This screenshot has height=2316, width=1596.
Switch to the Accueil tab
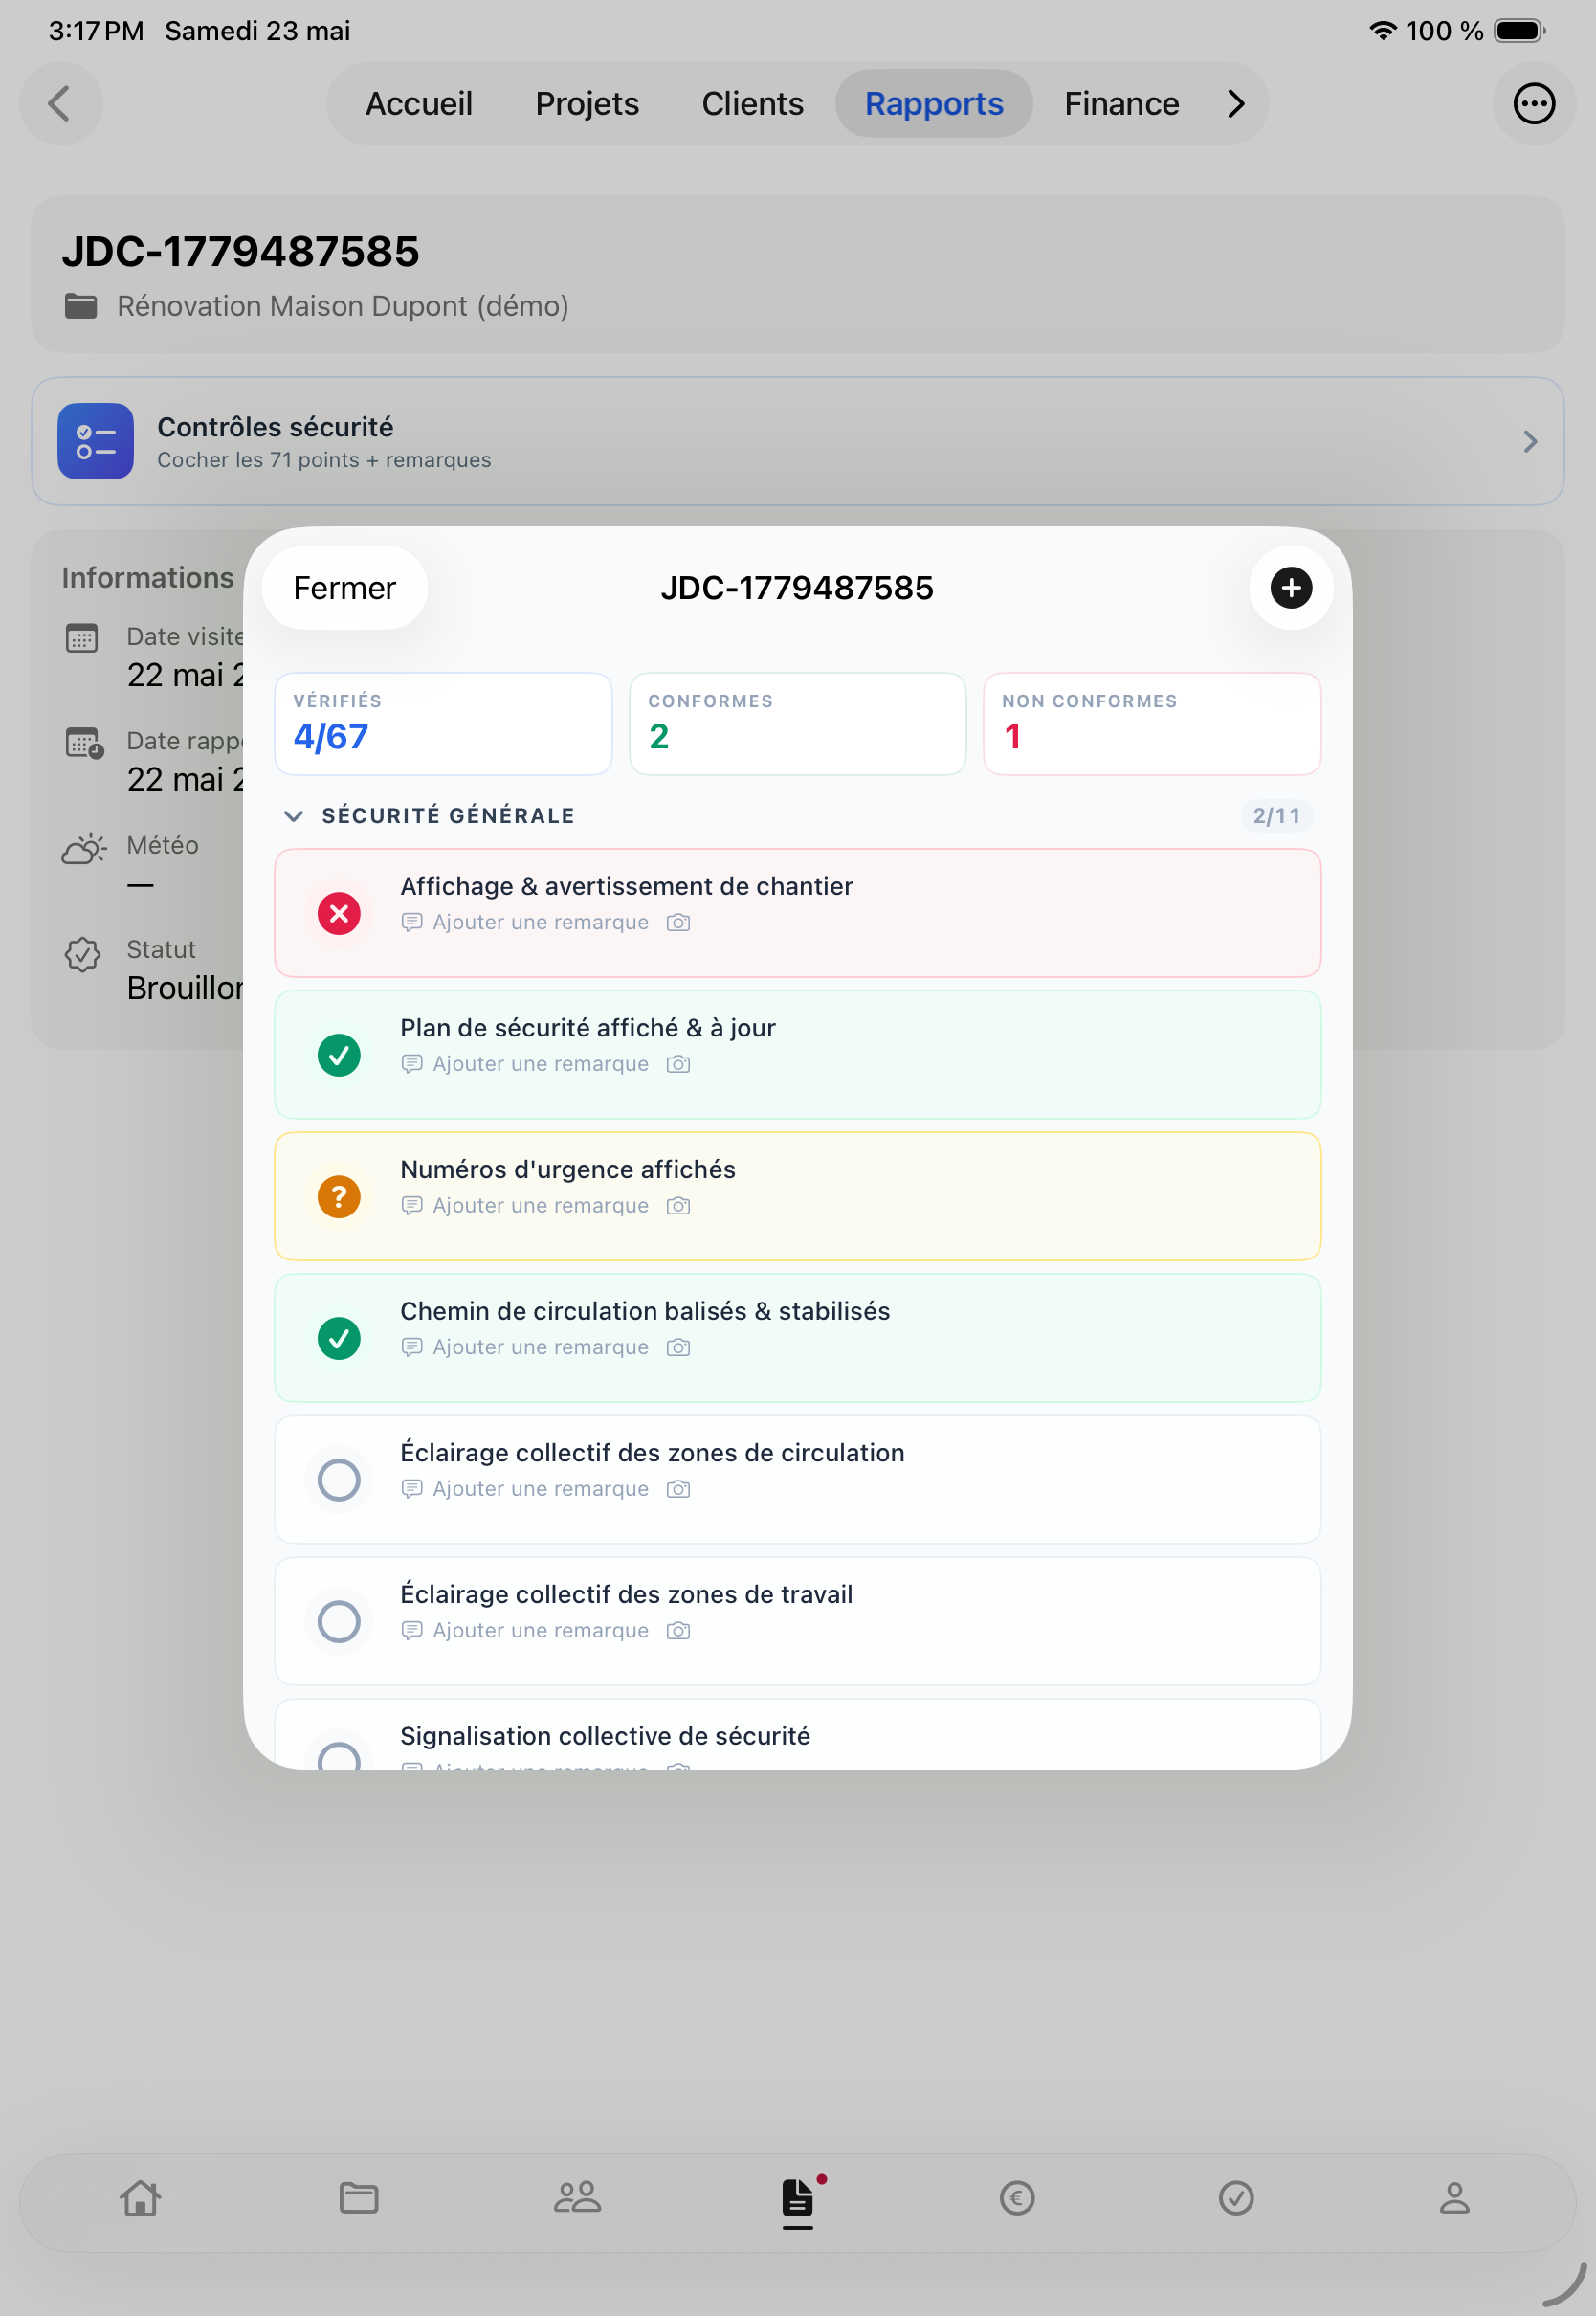pyautogui.click(x=418, y=103)
